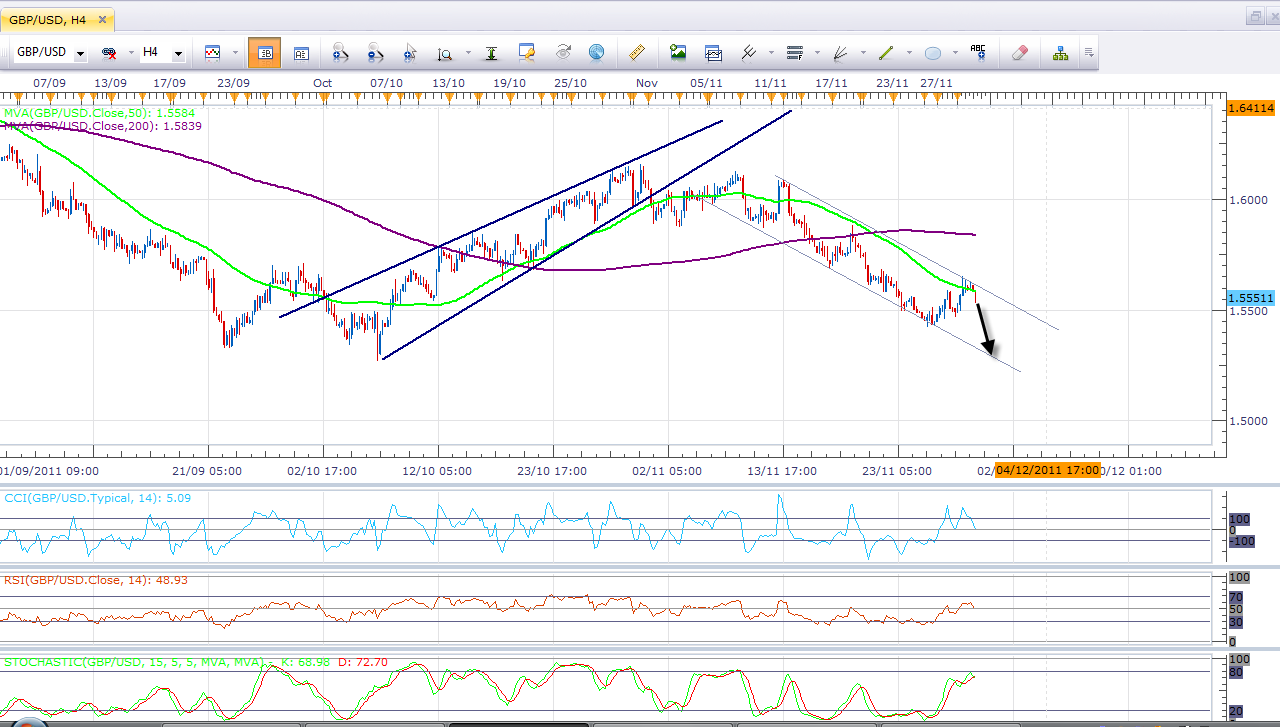Click the Nov label on date ruler
This screenshot has width=1280, height=727.
click(x=646, y=83)
